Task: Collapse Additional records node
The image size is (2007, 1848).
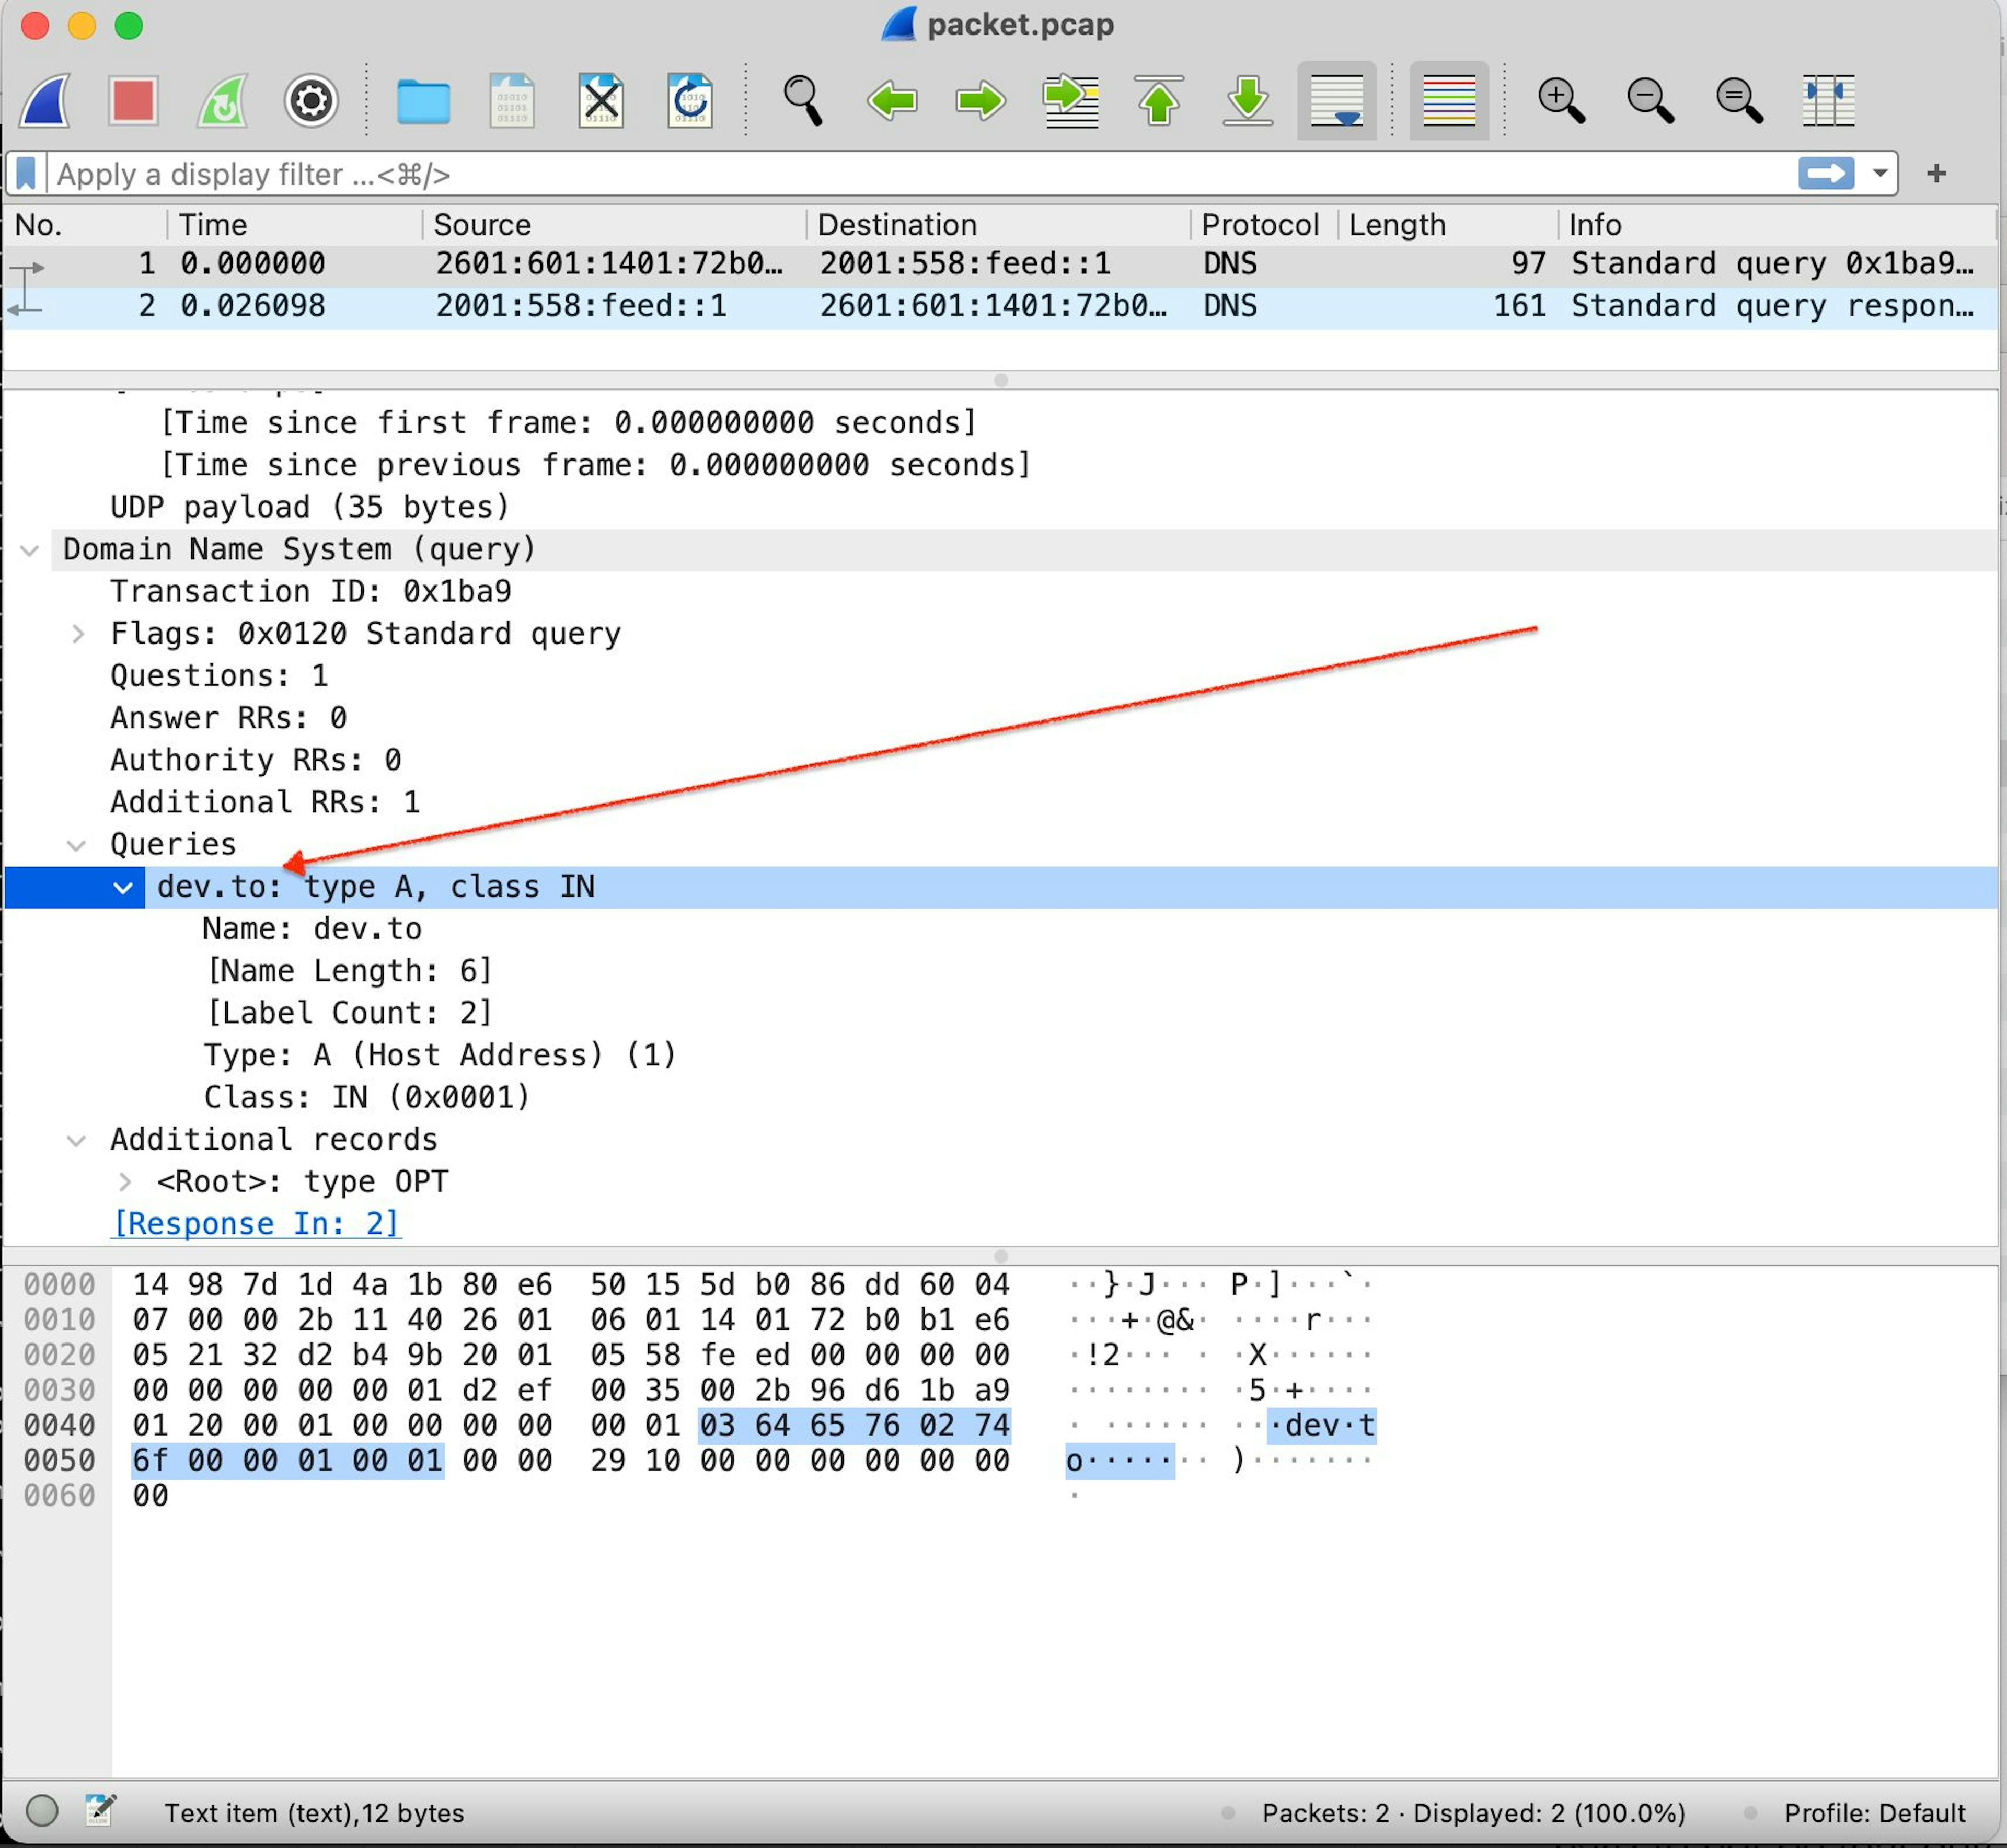Action: pyautogui.click(x=76, y=1140)
